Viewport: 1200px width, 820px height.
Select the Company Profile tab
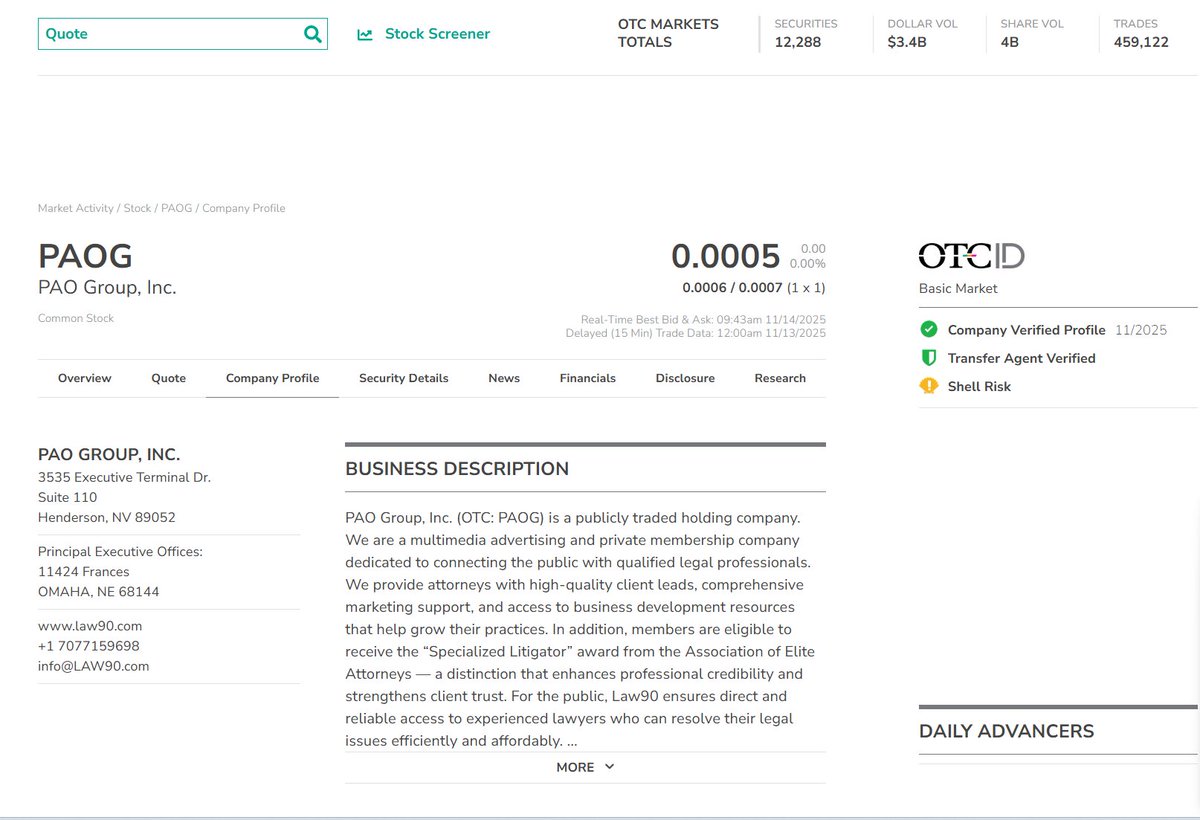coord(273,378)
